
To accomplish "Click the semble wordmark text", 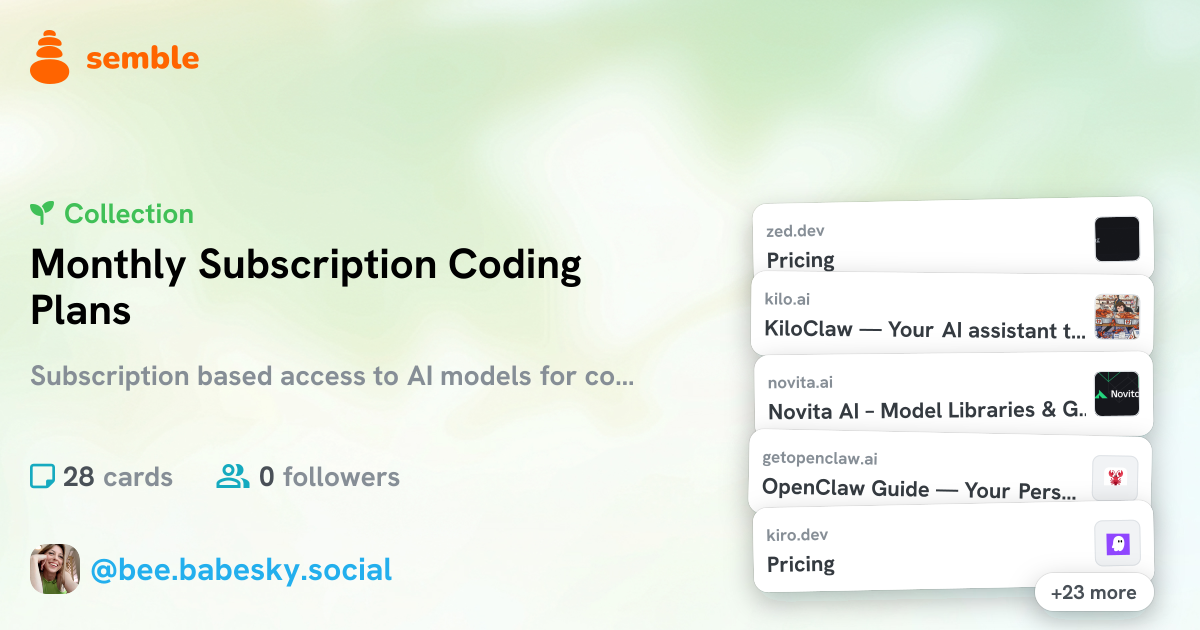I will [143, 58].
